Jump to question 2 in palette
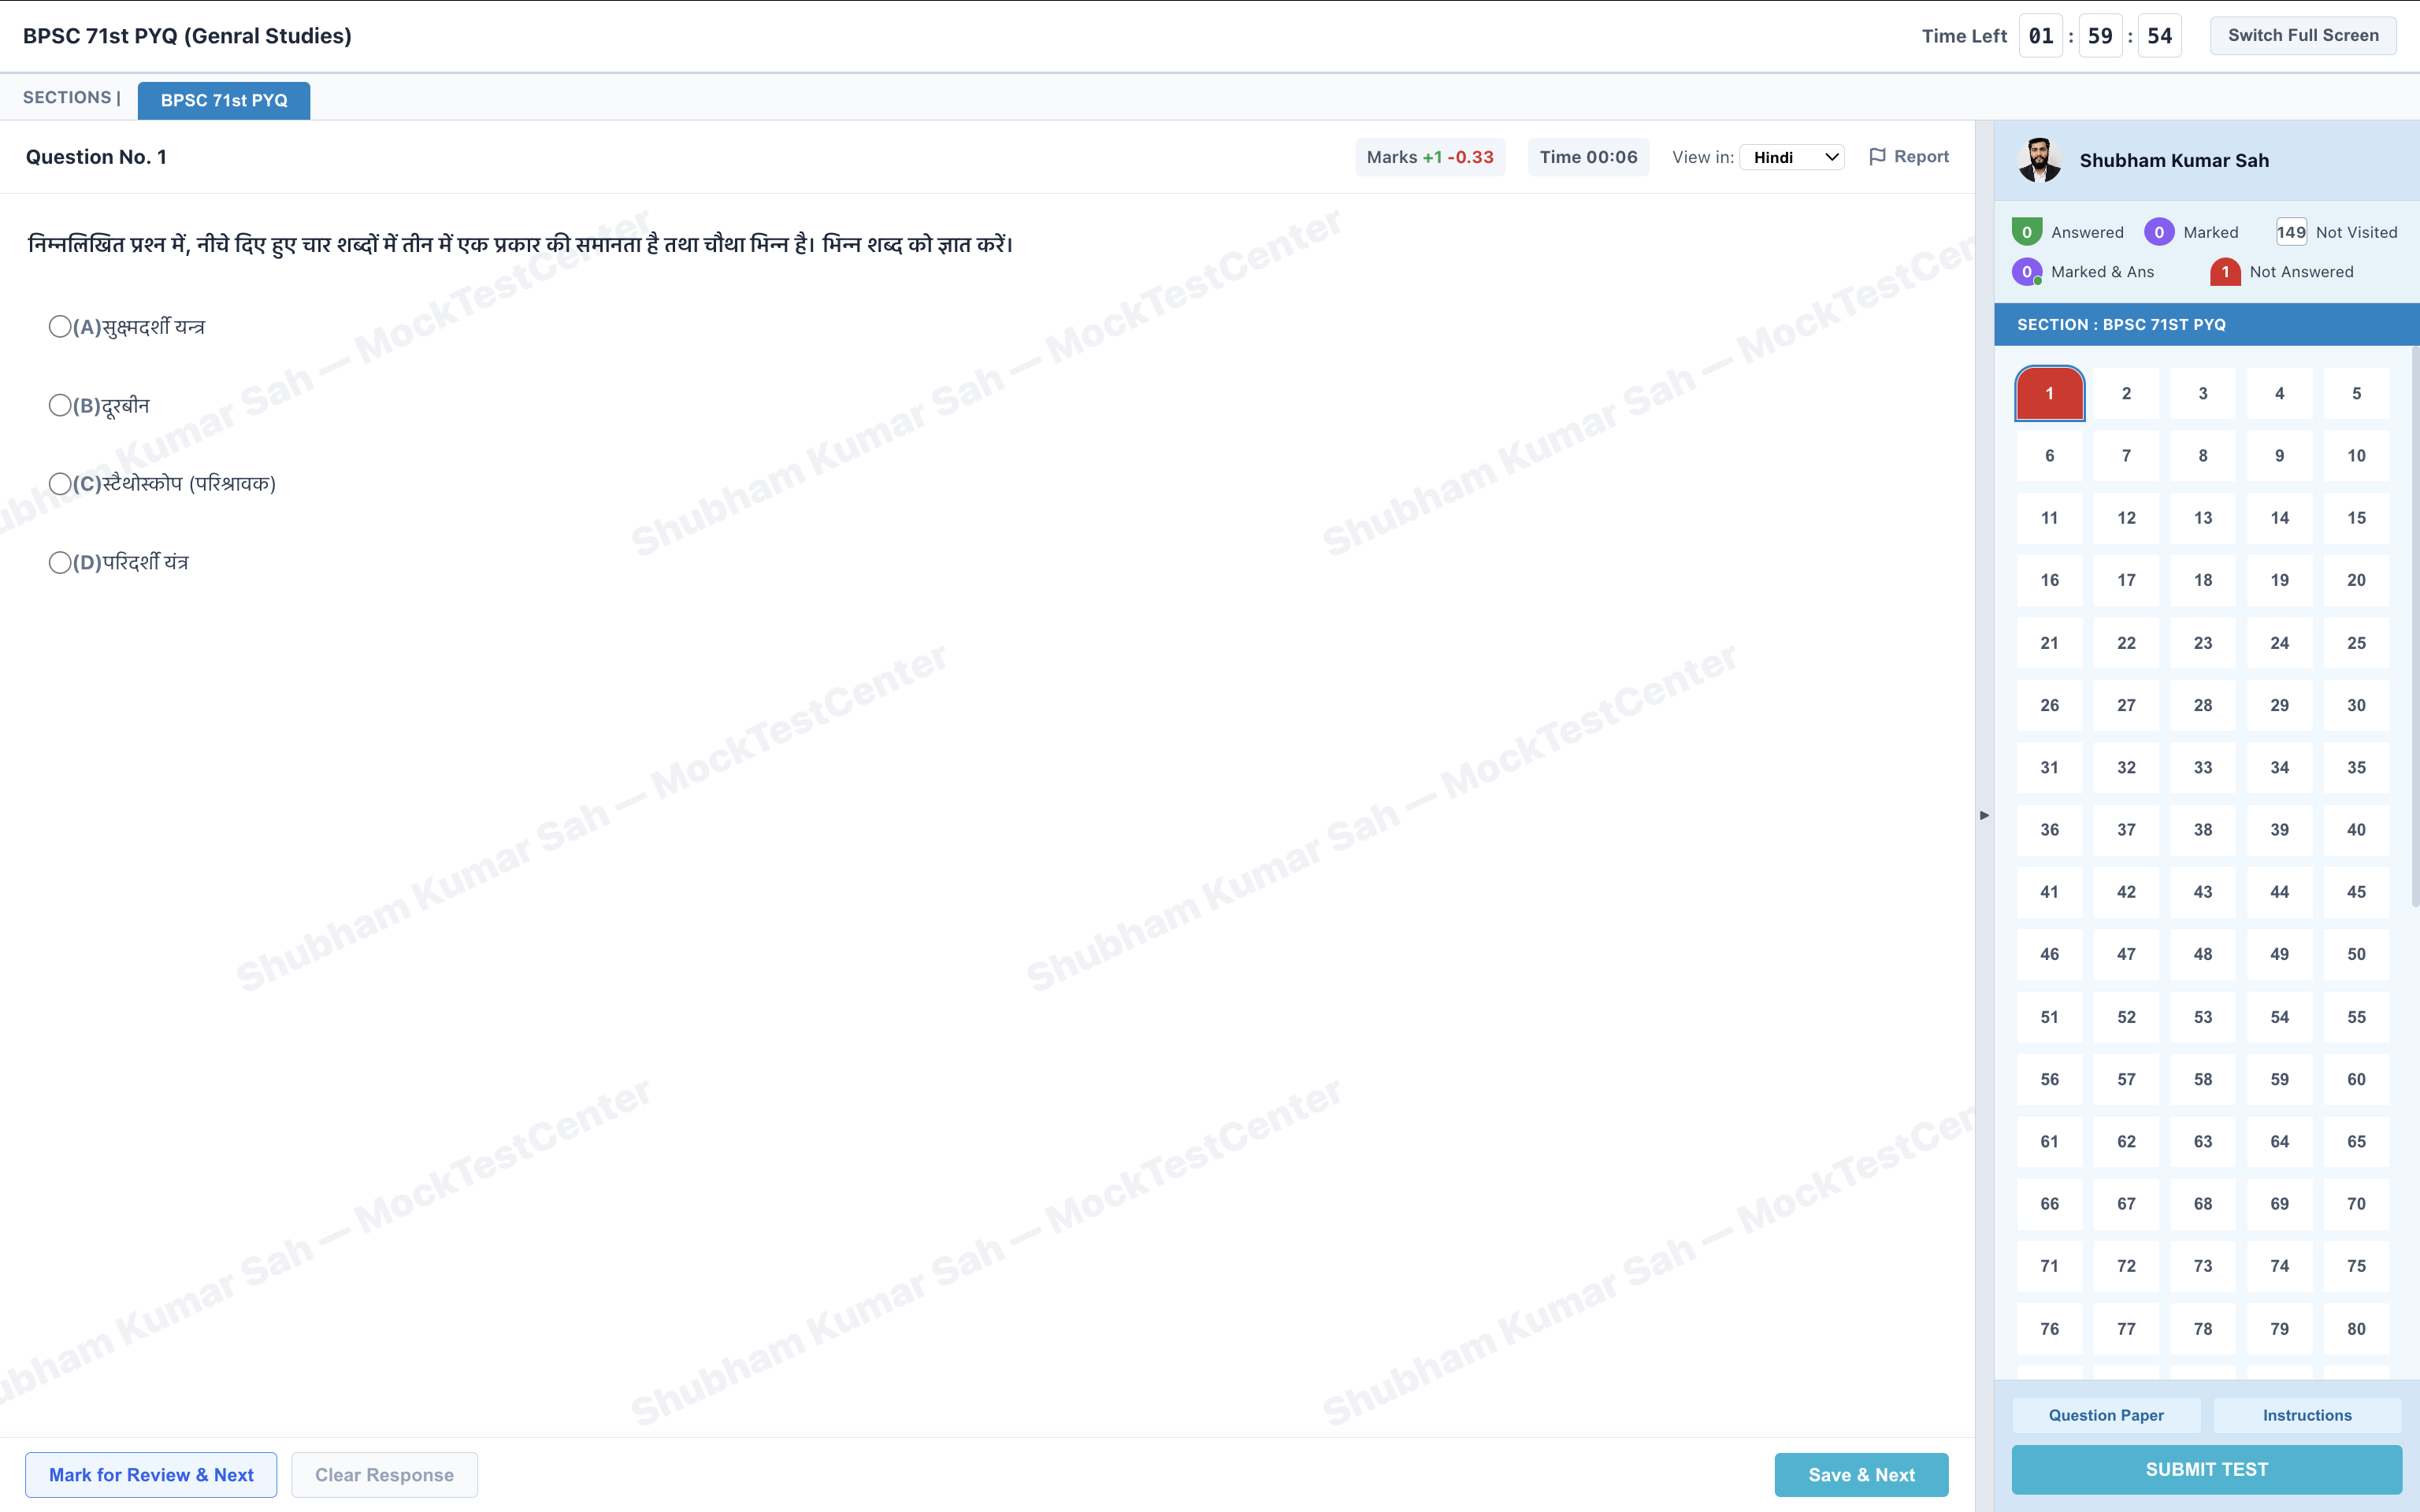The height and width of the screenshot is (1512, 2420). (x=2126, y=393)
